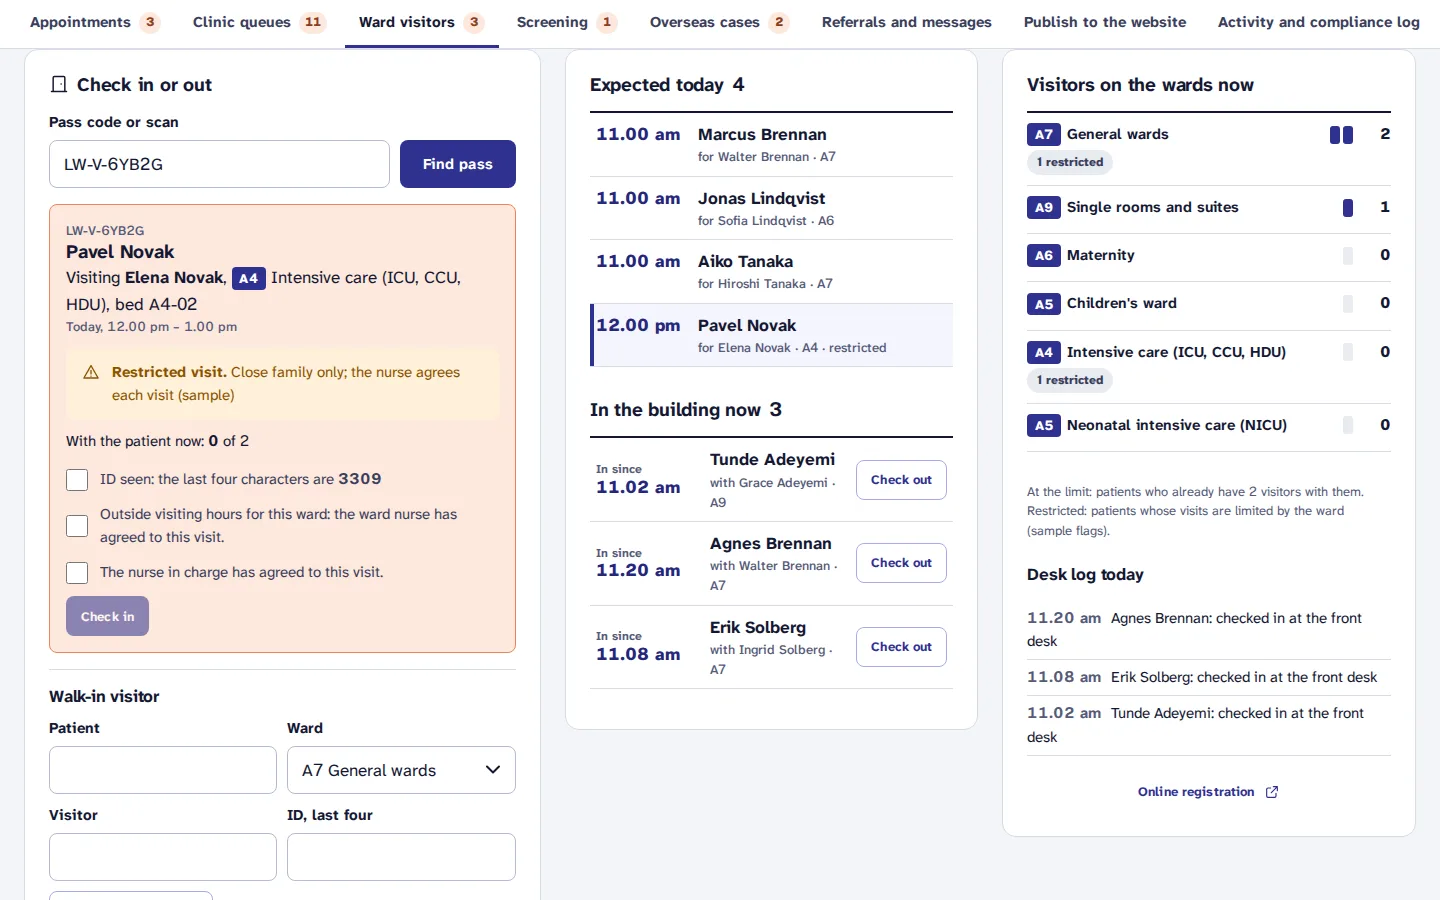The height and width of the screenshot is (900, 1440).
Task: Click the external link icon beside Online registration
Action: click(x=1272, y=792)
